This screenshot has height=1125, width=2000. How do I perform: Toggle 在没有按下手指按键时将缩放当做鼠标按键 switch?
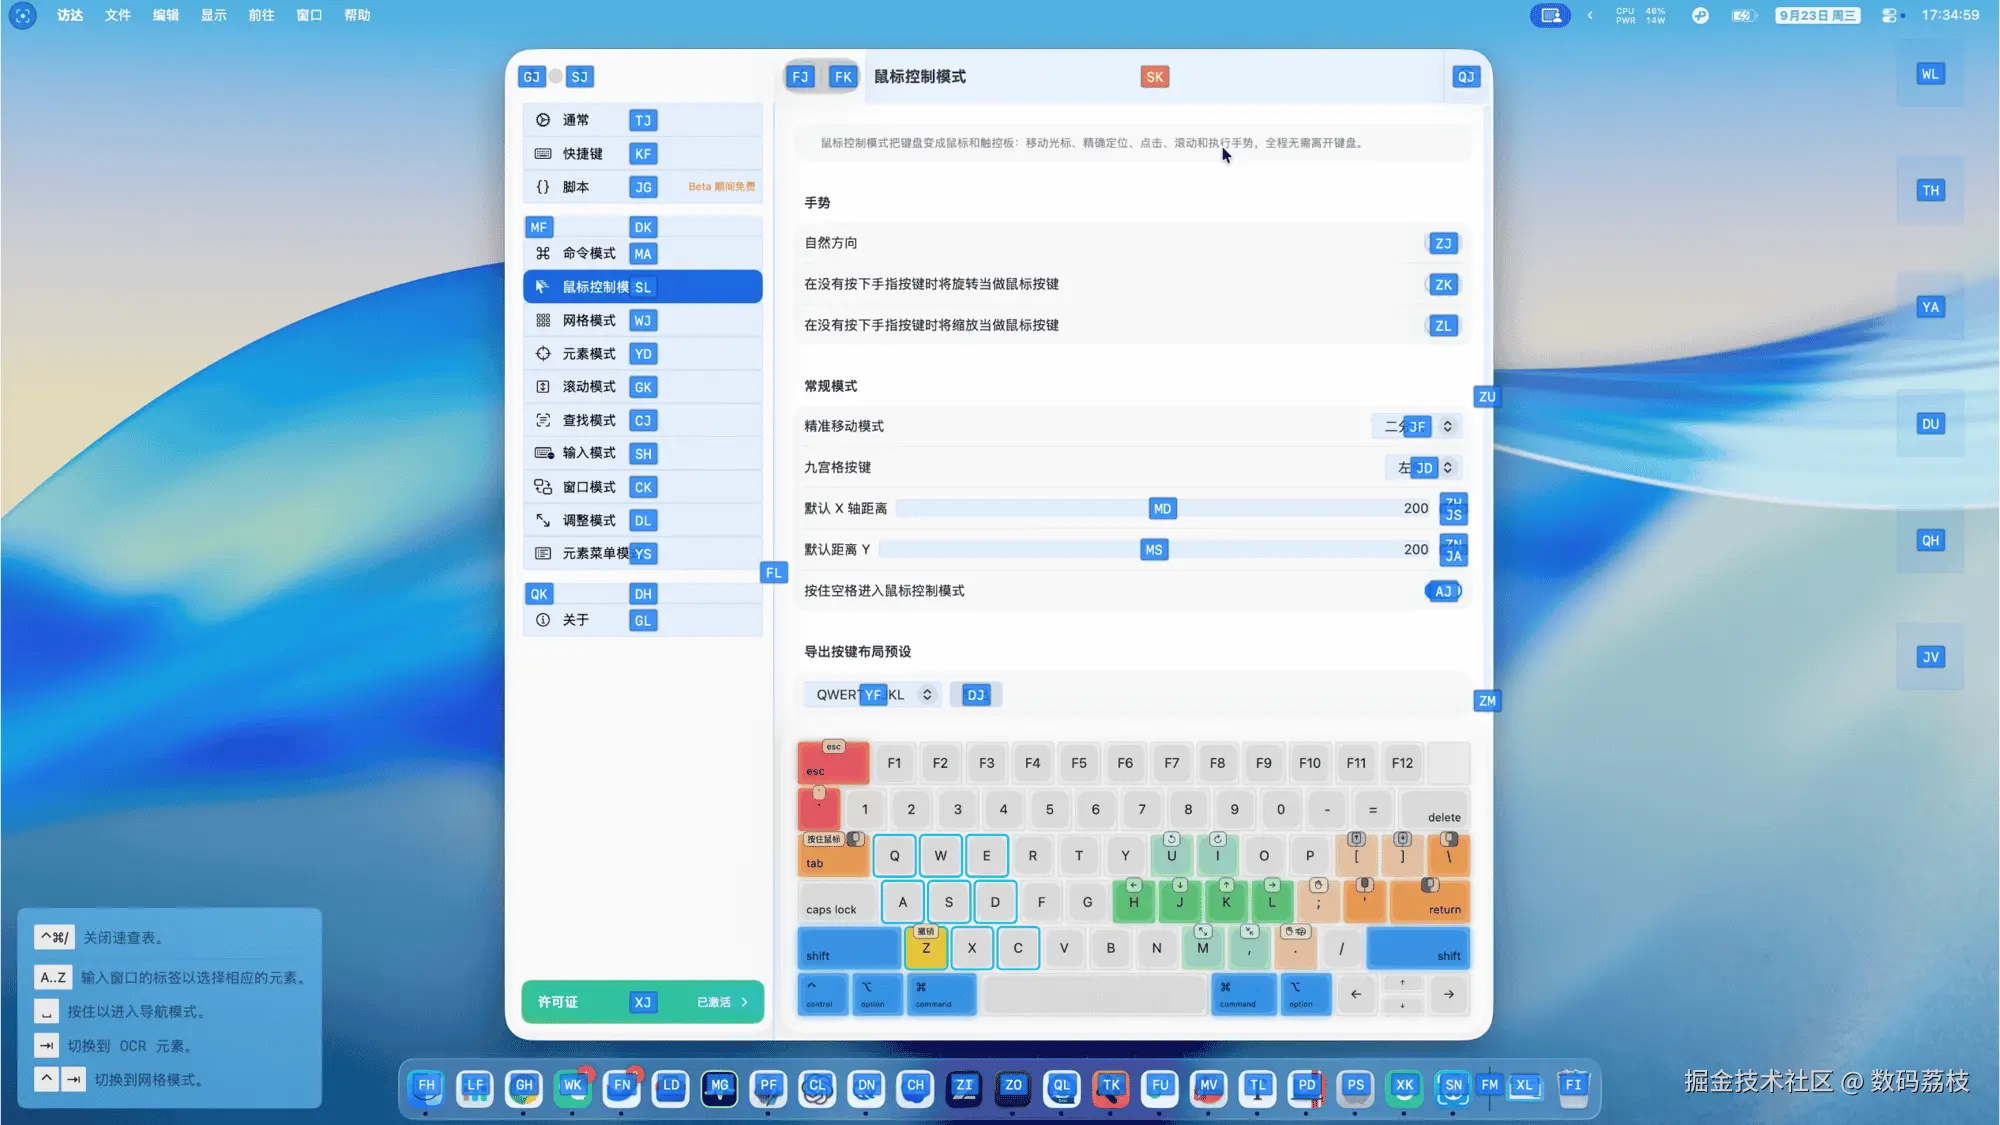click(1443, 325)
